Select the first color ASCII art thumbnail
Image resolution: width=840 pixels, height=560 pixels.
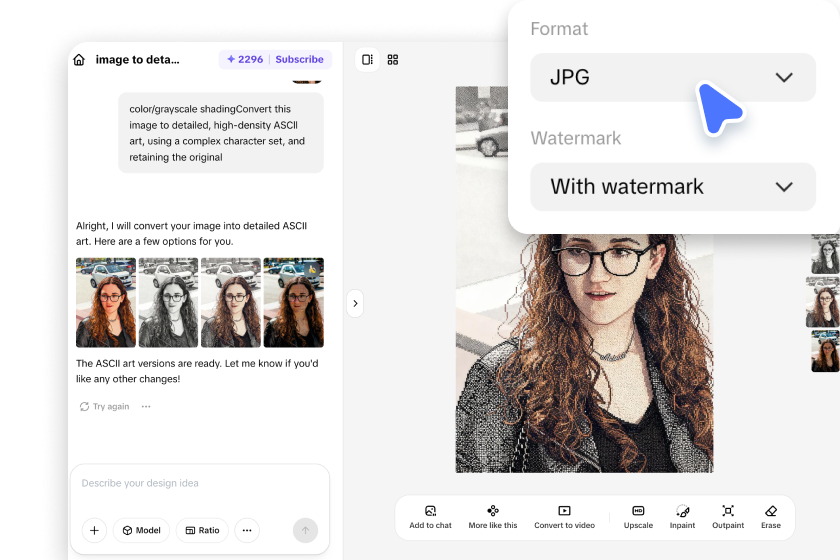(x=106, y=302)
